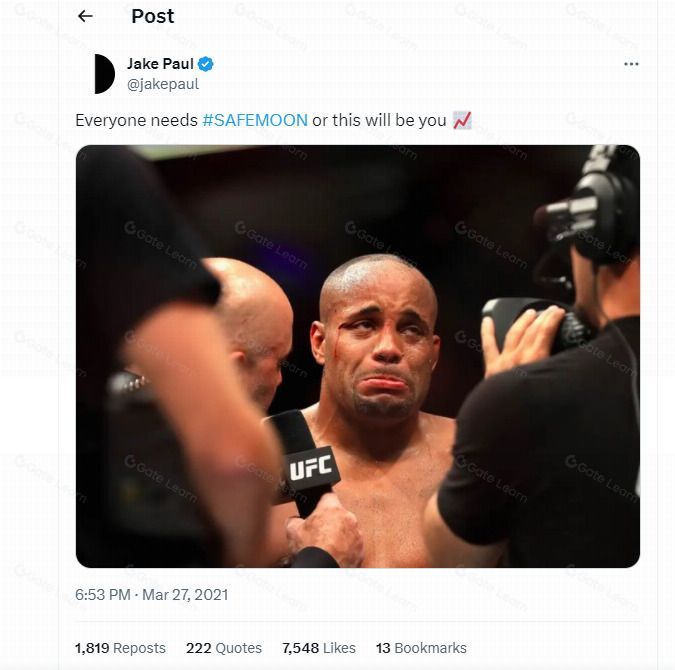Viewport: 675px width, 670px height.
Task: Click the back arrow icon
Action: coord(85,16)
